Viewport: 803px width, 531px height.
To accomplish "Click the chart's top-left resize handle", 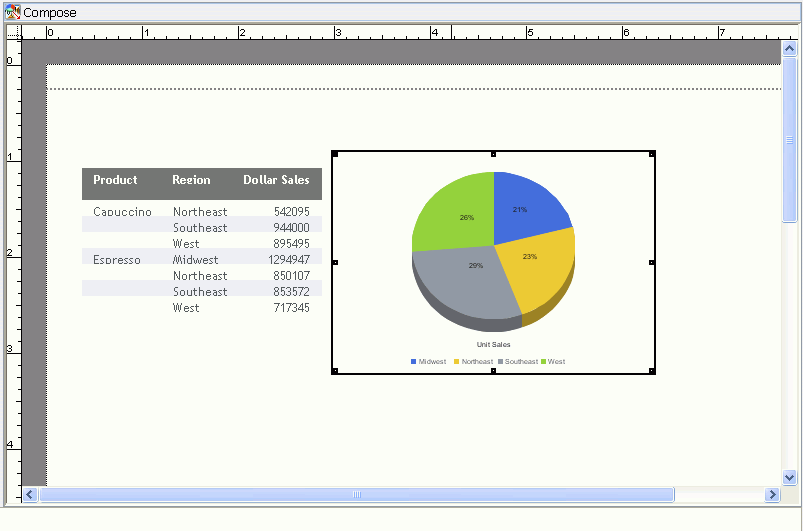I will coord(335,154).
